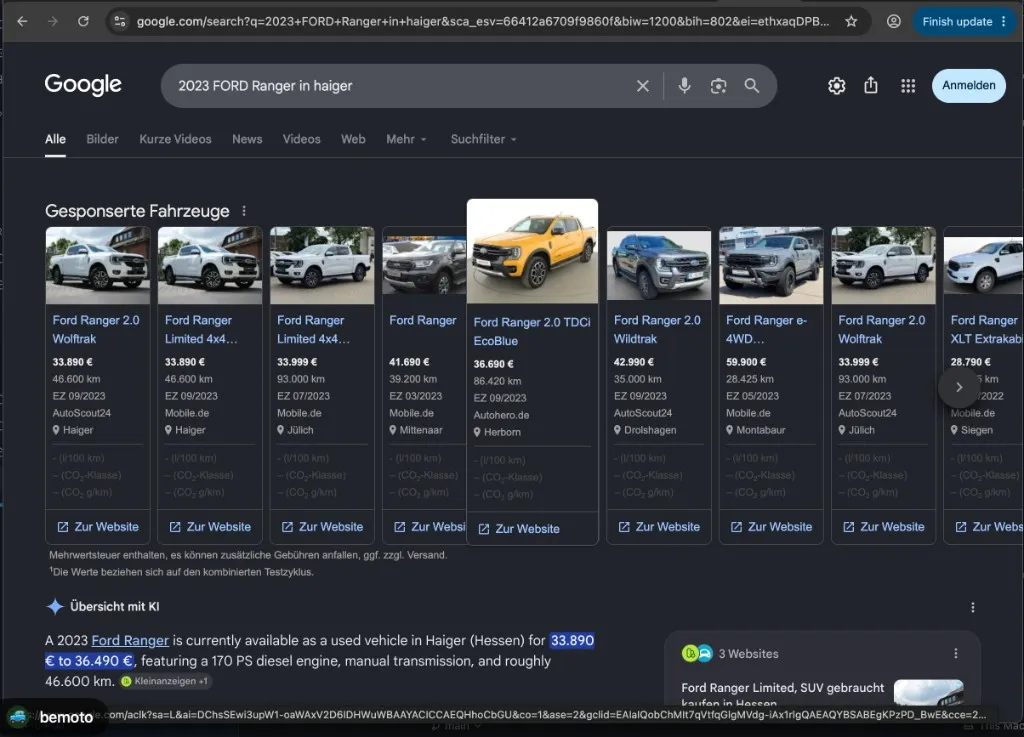Open options menu for Übersicht mit KI
This screenshot has width=1024, height=737.
point(972,608)
